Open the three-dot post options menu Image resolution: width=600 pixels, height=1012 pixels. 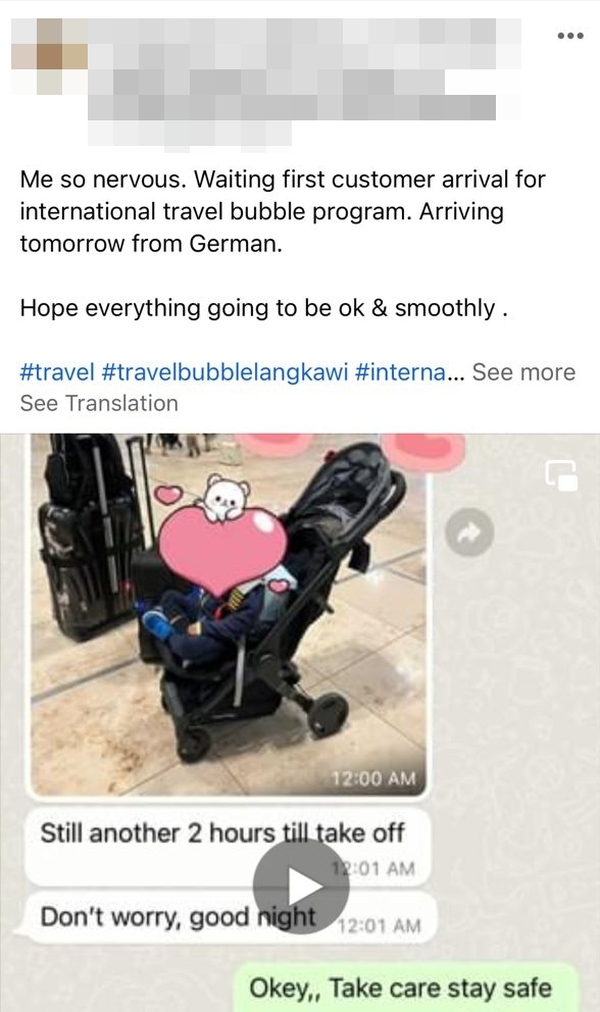(570, 36)
